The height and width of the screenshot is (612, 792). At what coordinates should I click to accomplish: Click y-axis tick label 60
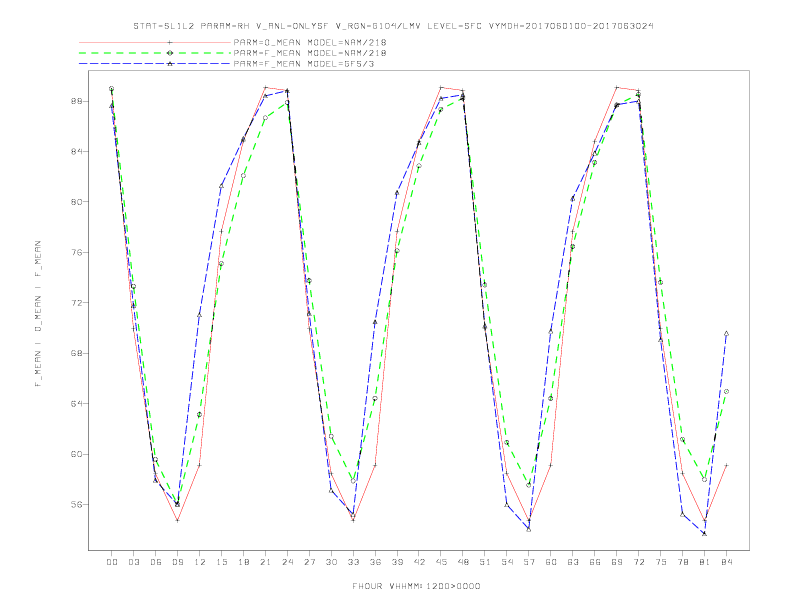coord(77,454)
